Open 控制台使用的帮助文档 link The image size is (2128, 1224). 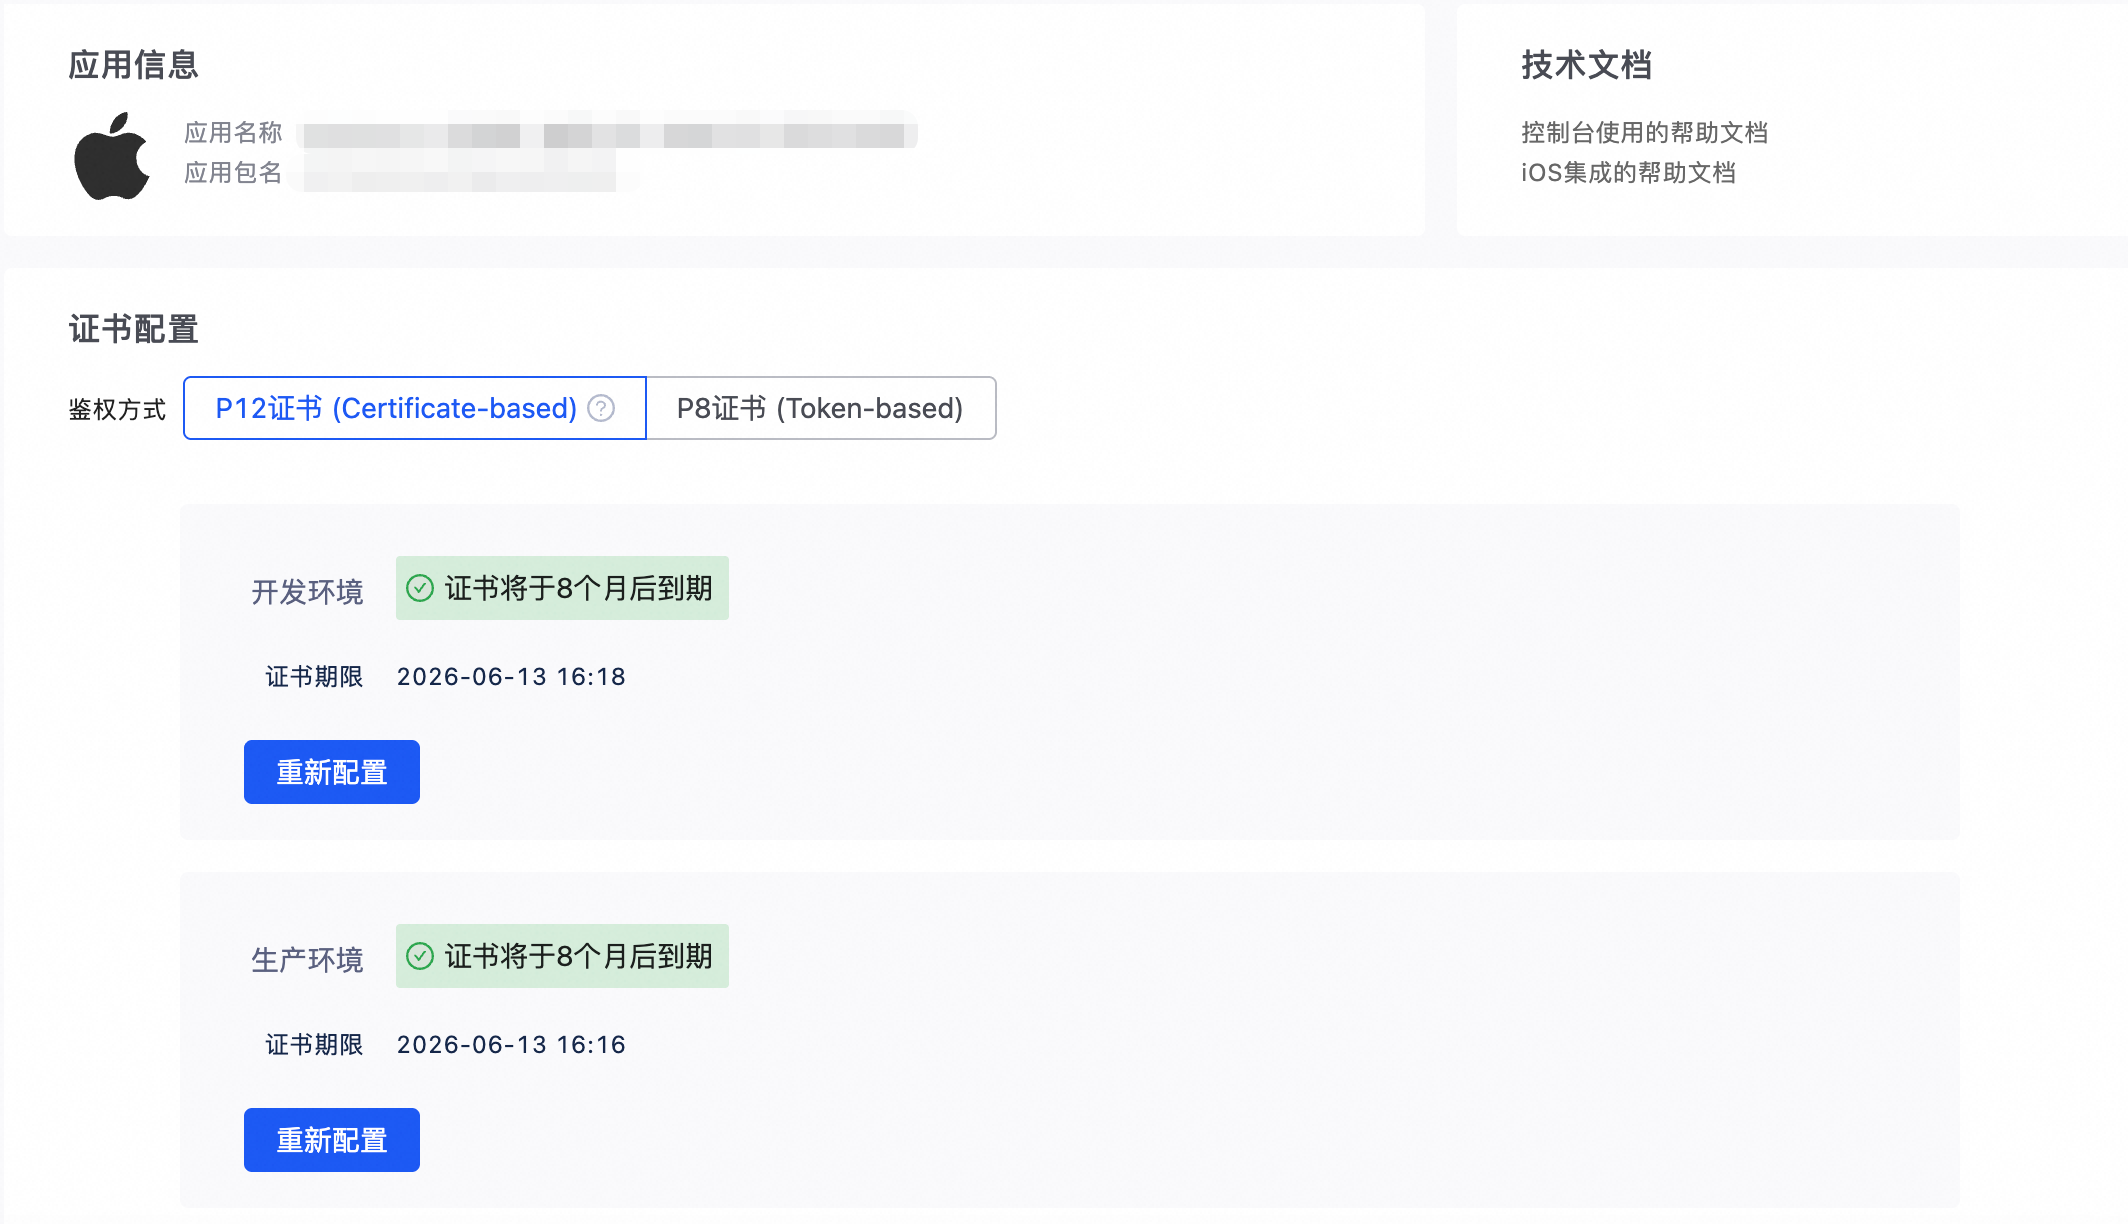point(1644,133)
